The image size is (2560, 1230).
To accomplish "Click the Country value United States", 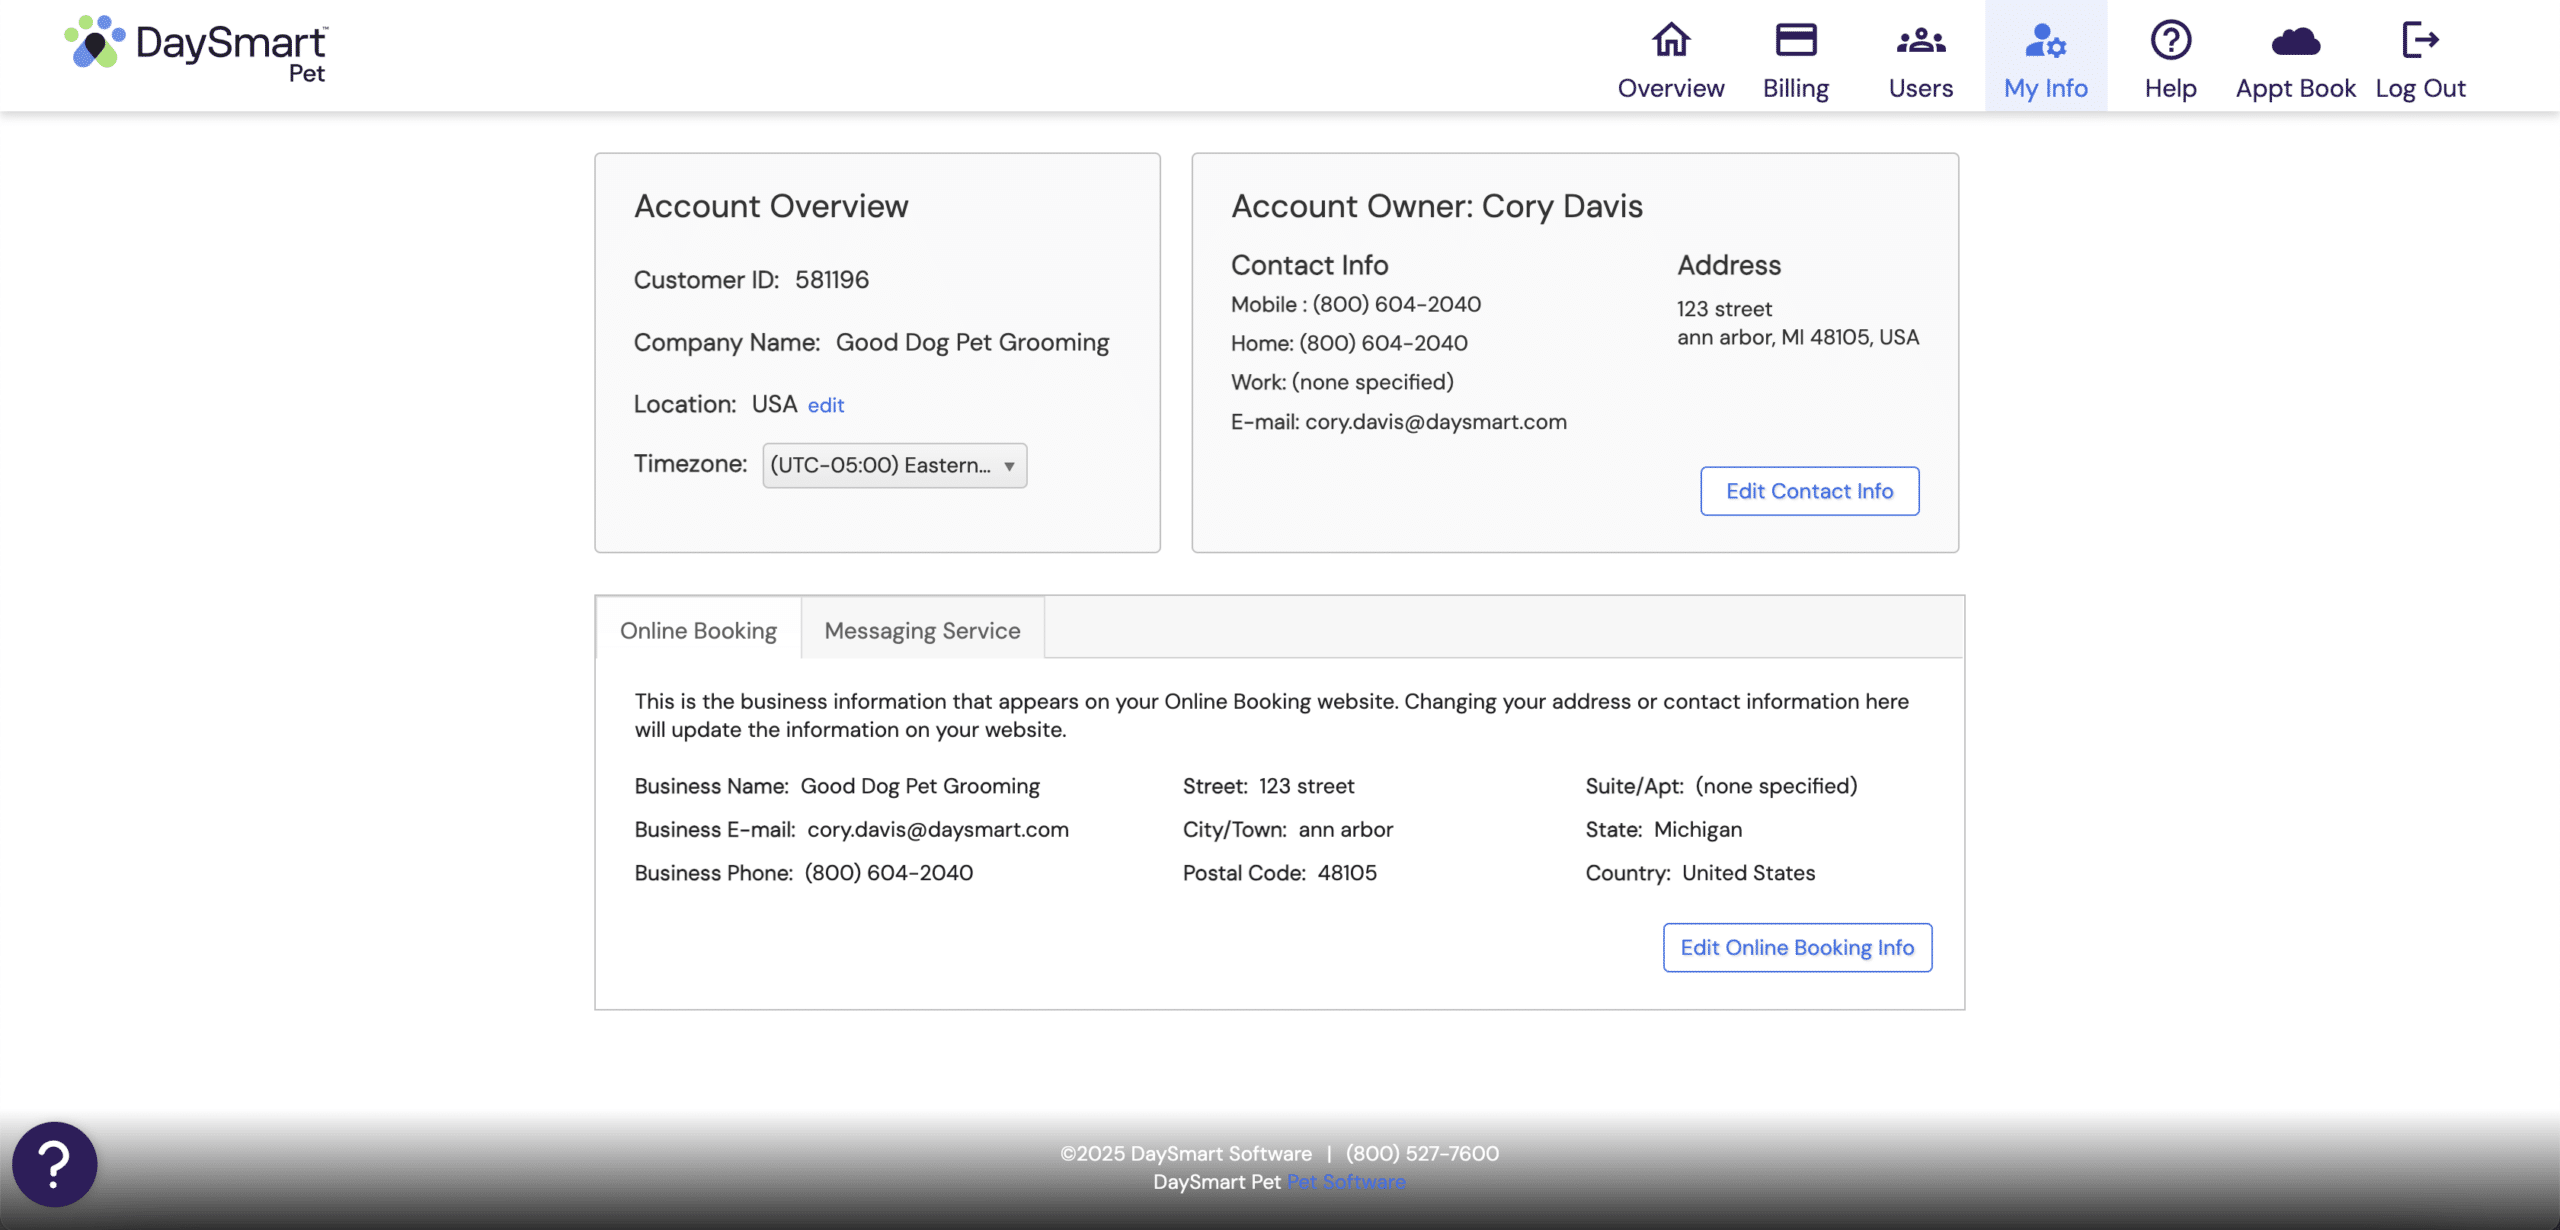I will pos(1749,873).
